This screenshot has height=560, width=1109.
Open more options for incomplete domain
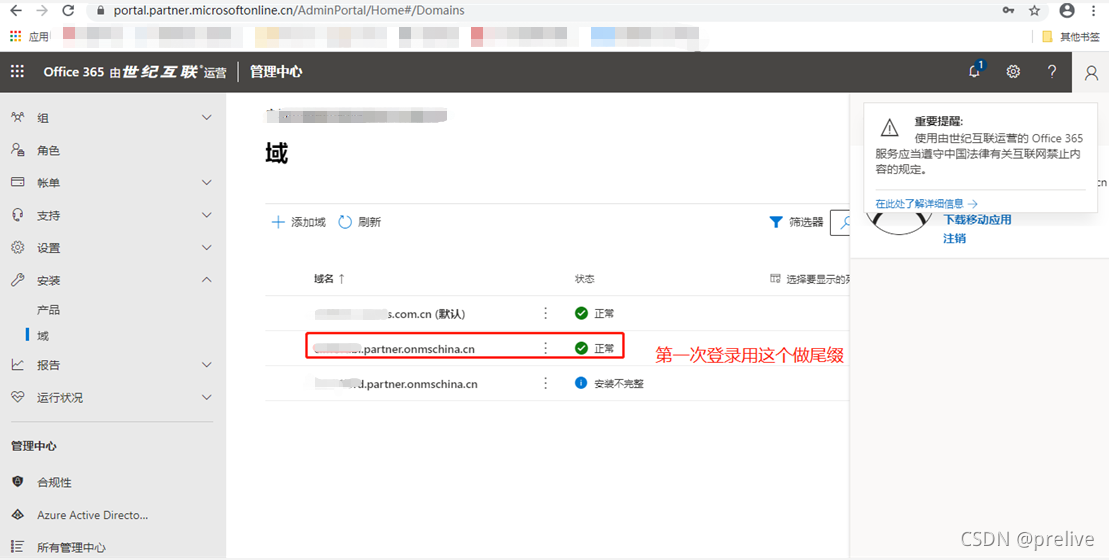point(545,383)
